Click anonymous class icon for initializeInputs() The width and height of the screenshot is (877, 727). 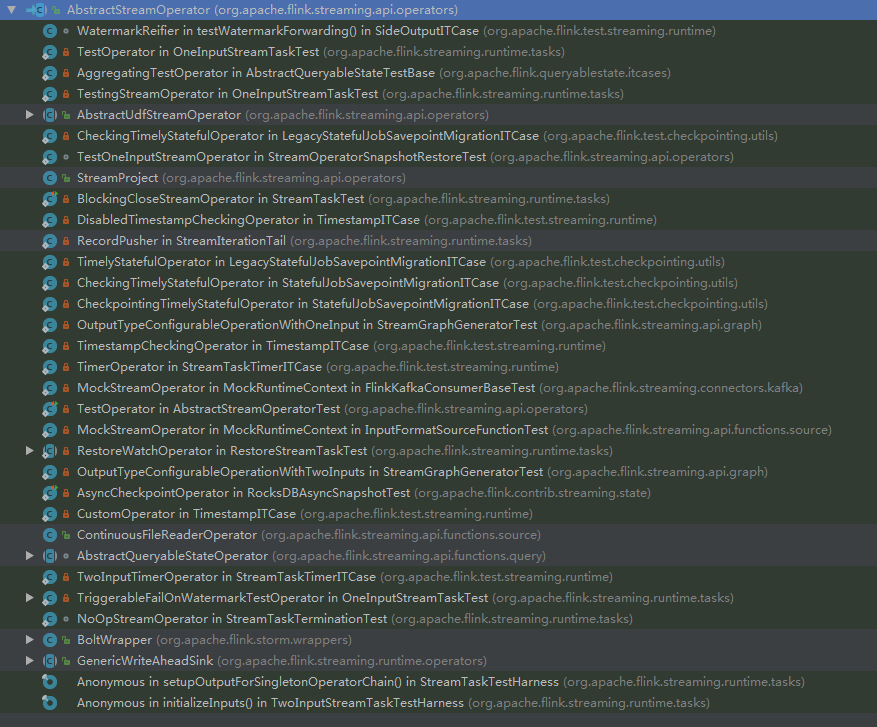coord(50,703)
